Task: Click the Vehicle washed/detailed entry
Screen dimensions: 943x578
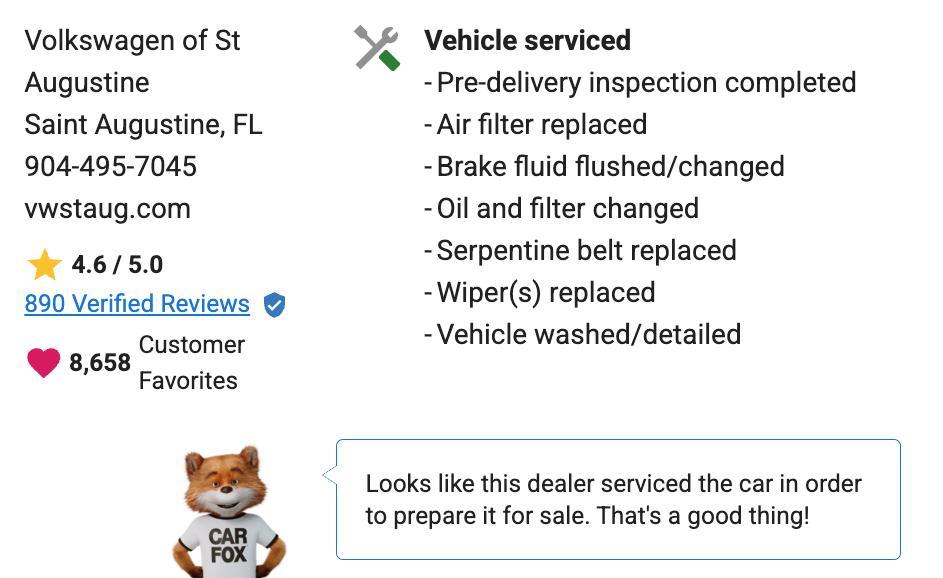Action: tap(588, 334)
